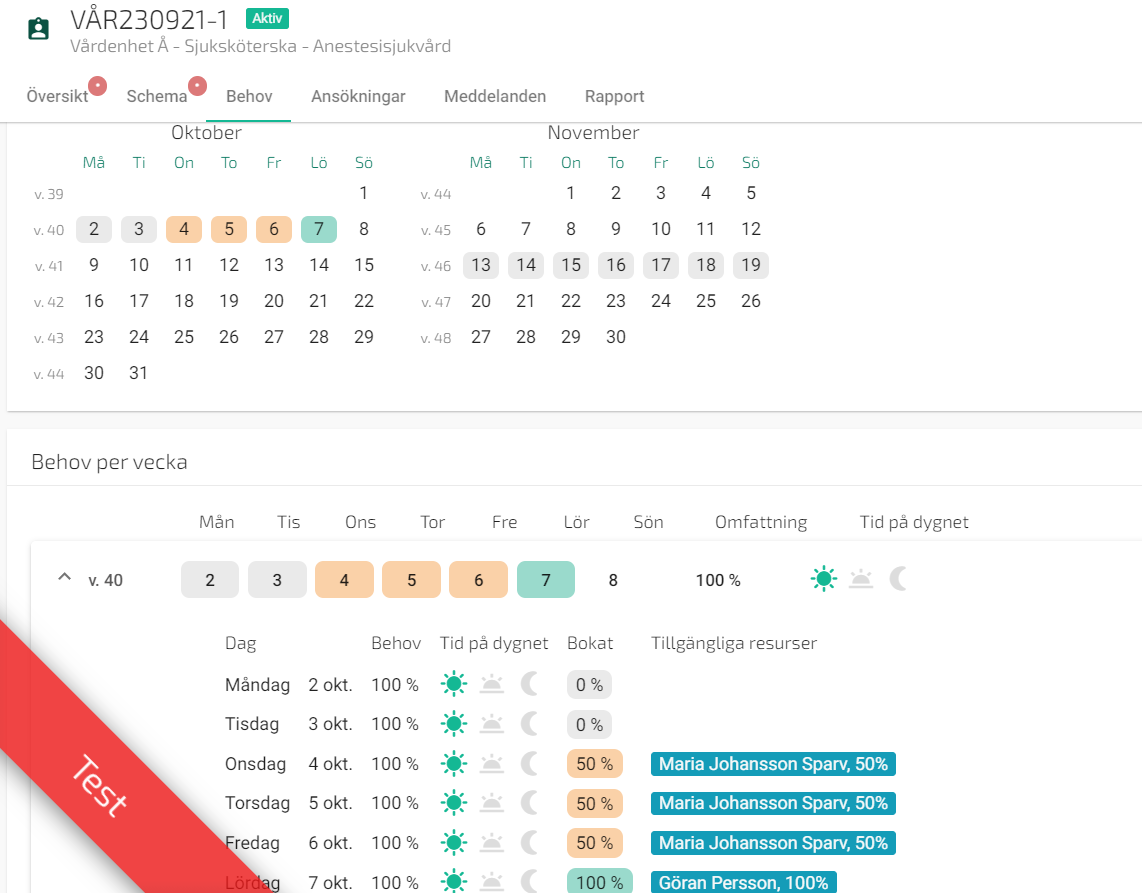The image size is (1142, 893).
Task: Toggle the sunset icon for Måndag 2 okt.
Action: [x=492, y=684]
